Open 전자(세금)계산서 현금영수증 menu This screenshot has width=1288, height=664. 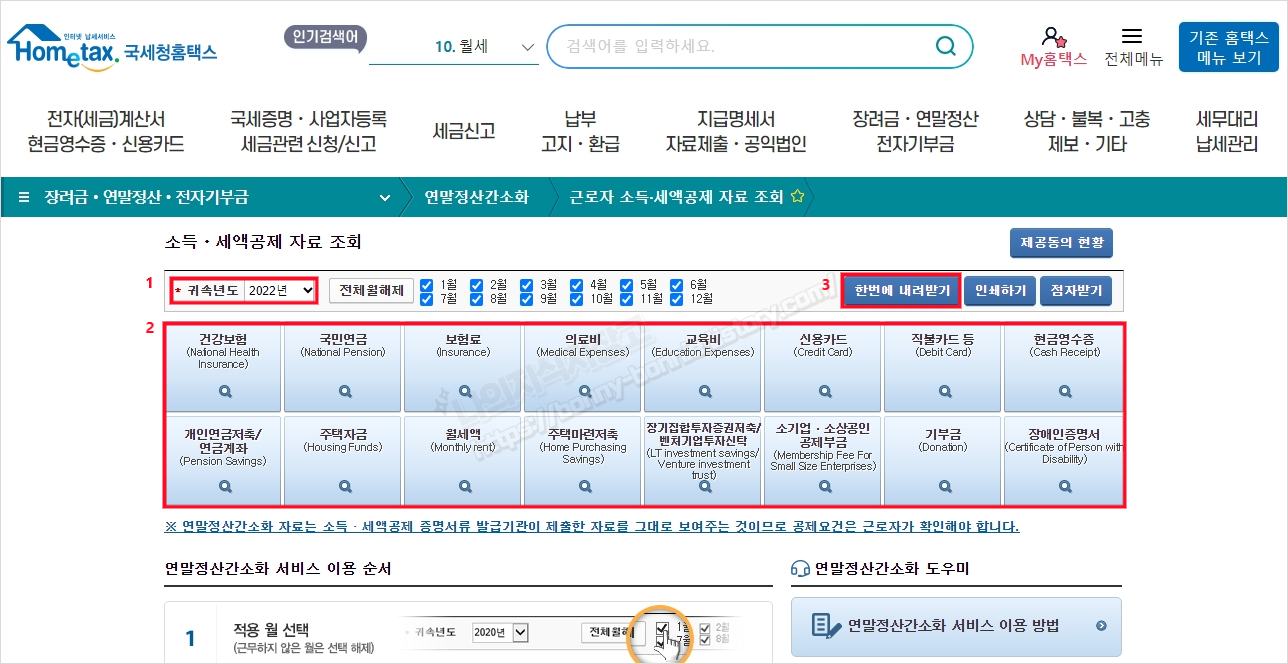tap(106, 131)
